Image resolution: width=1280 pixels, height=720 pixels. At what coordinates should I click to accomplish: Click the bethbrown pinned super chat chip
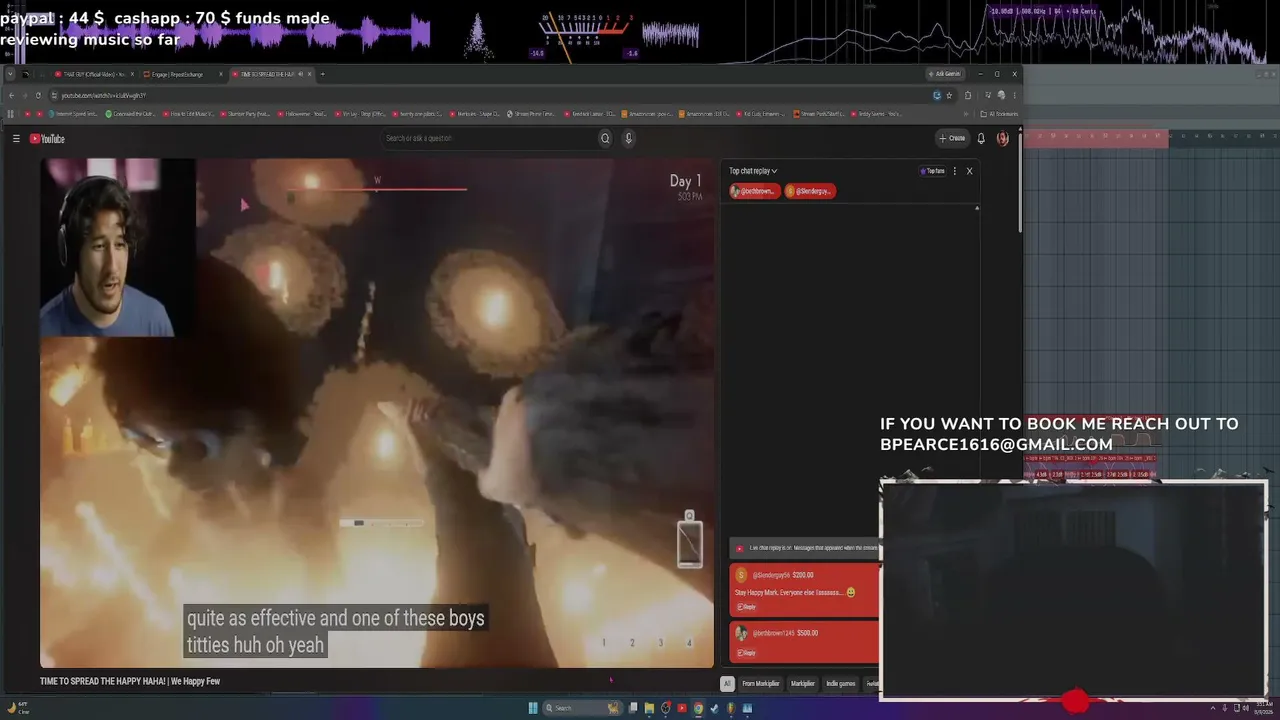754,191
